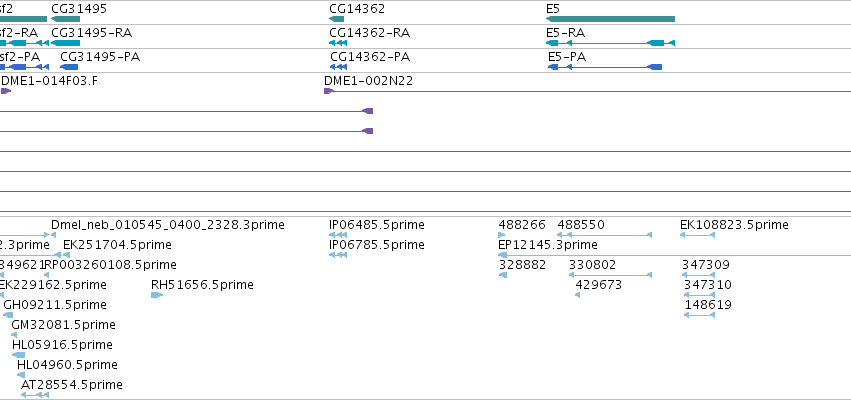Select the CG31495 gene arrow glyph
The image size is (851, 400).
pos(65,19)
